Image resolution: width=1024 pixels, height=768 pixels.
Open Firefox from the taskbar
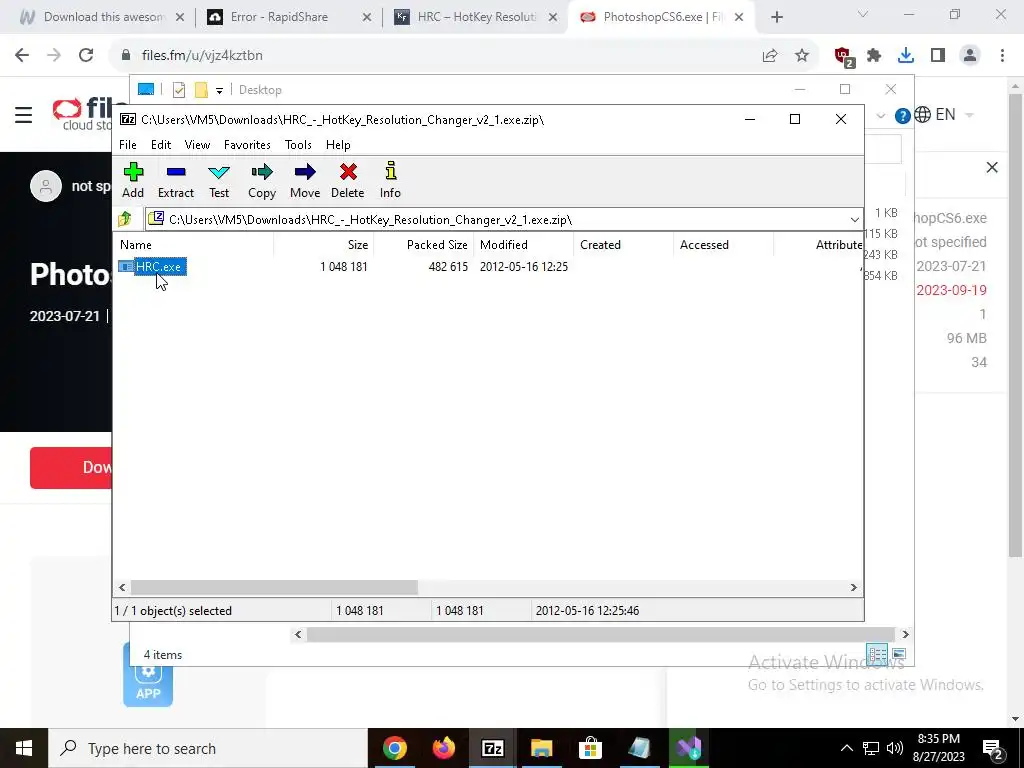[x=444, y=748]
